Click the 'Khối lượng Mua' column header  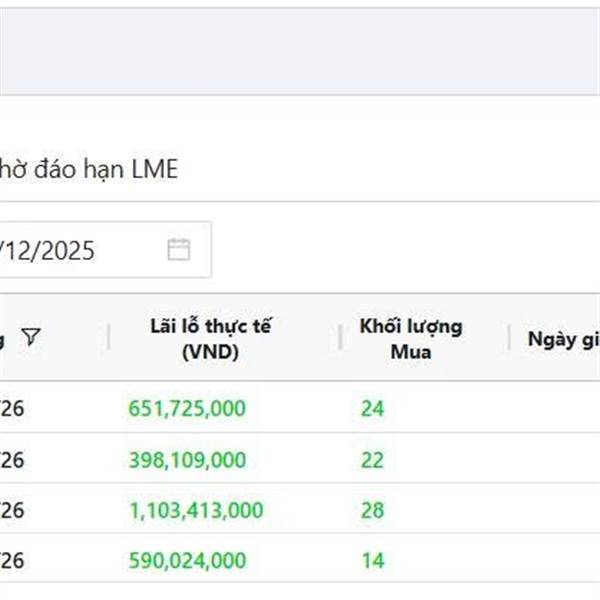pos(410,338)
